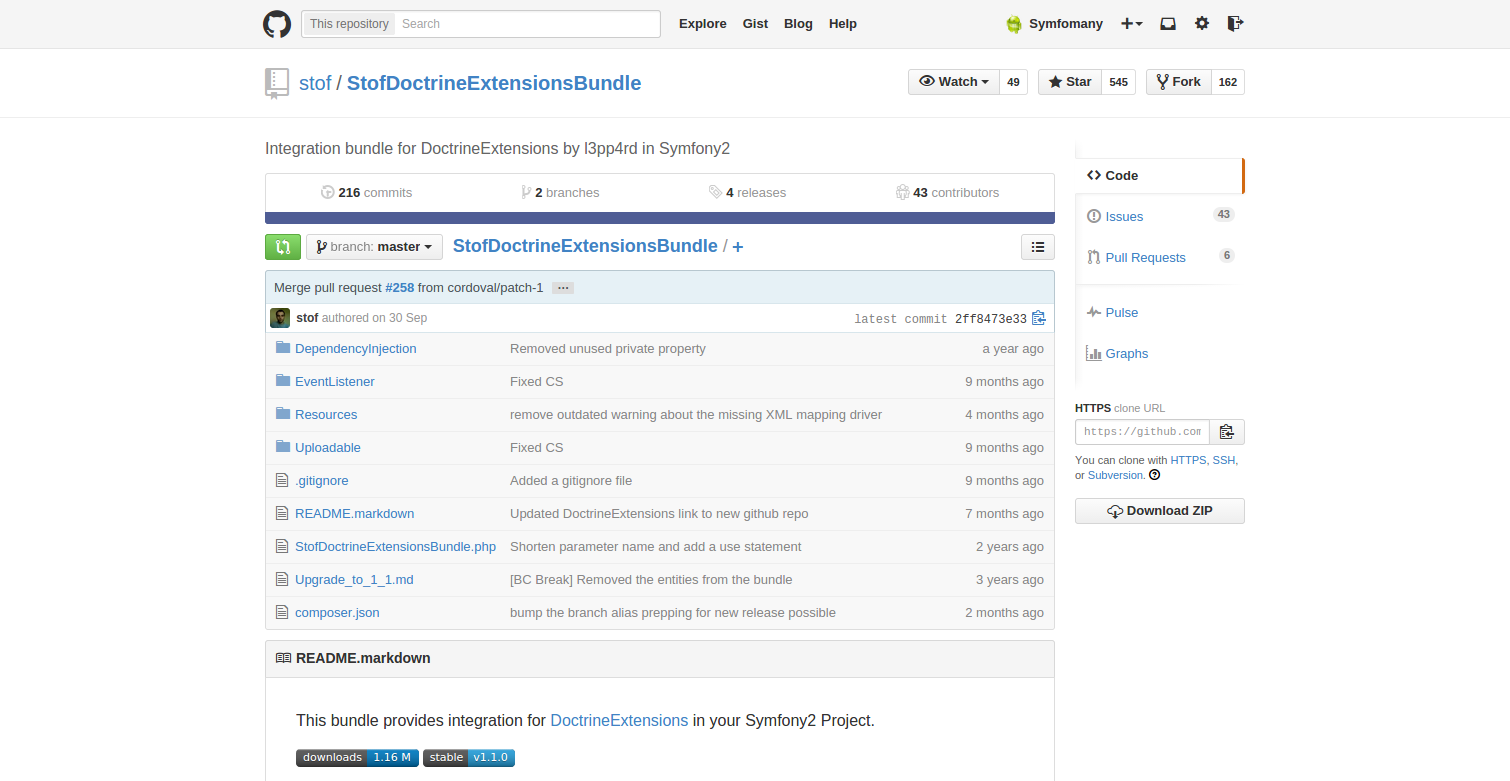Click the README.markdown file icon in the list
The image size is (1510, 781).
(x=282, y=513)
